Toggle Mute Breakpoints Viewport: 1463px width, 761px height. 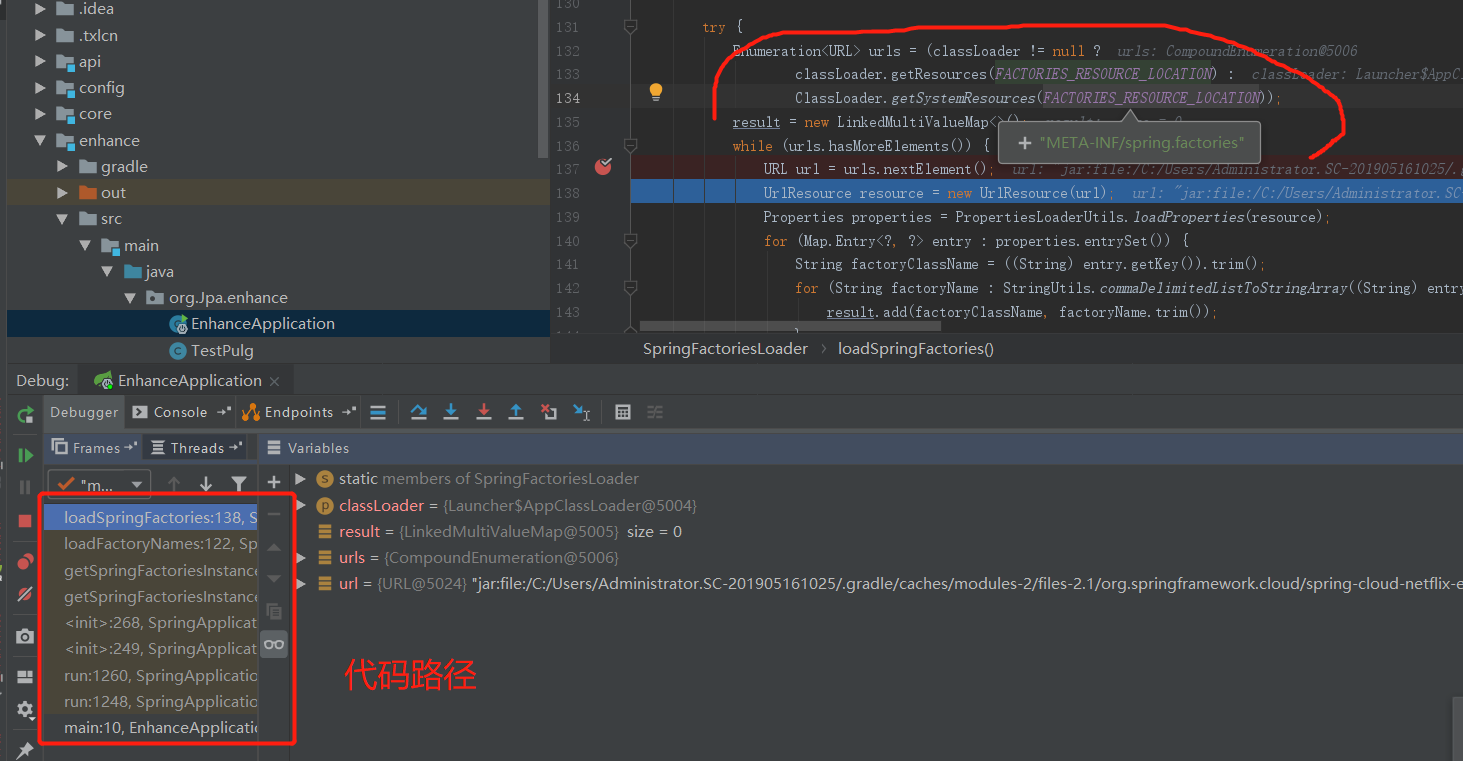coord(25,594)
